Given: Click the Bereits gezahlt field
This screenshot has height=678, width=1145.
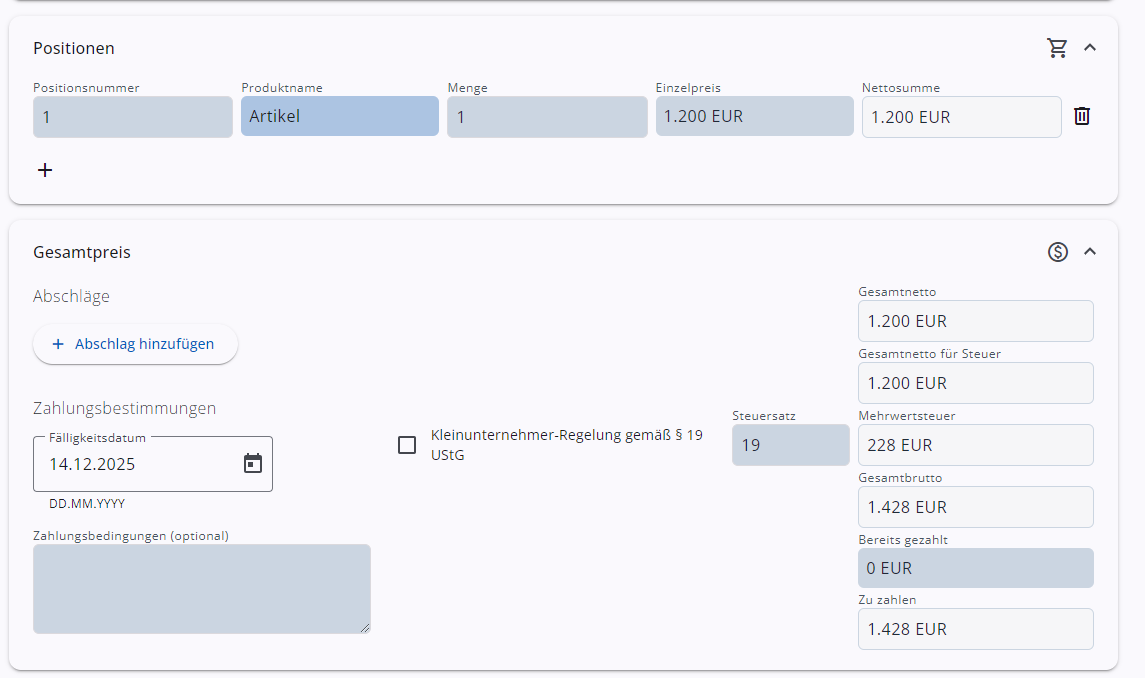Looking at the screenshot, I should [x=975, y=568].
